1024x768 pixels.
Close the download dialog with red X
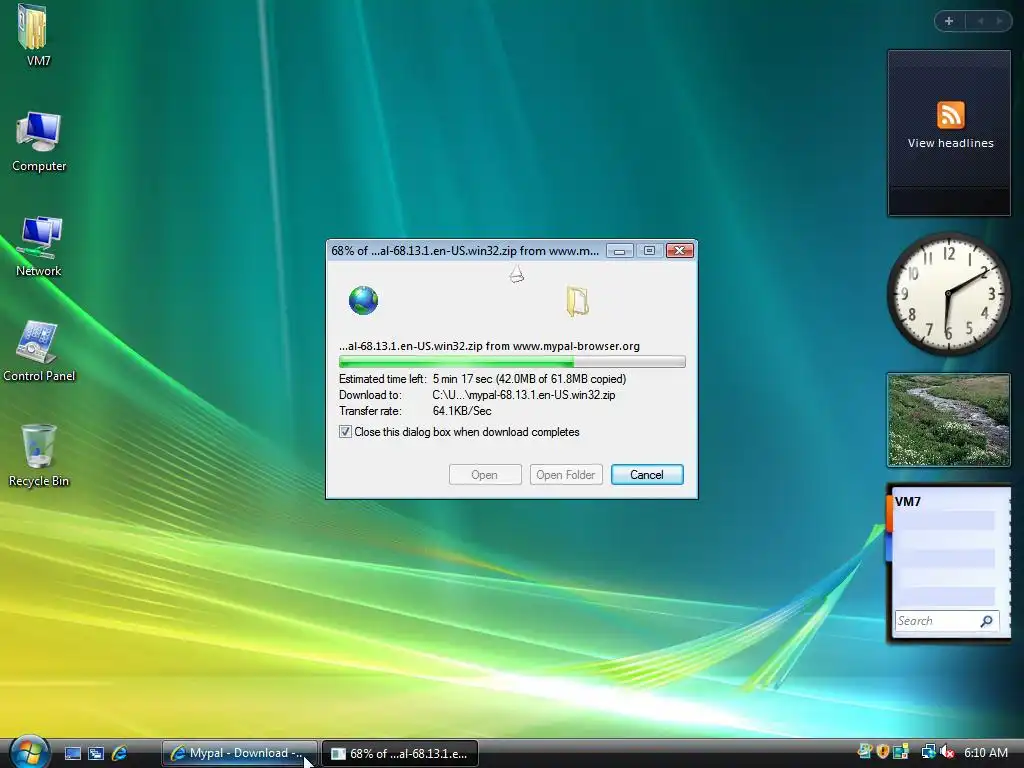pyautogui.click(x=679, y=251)
